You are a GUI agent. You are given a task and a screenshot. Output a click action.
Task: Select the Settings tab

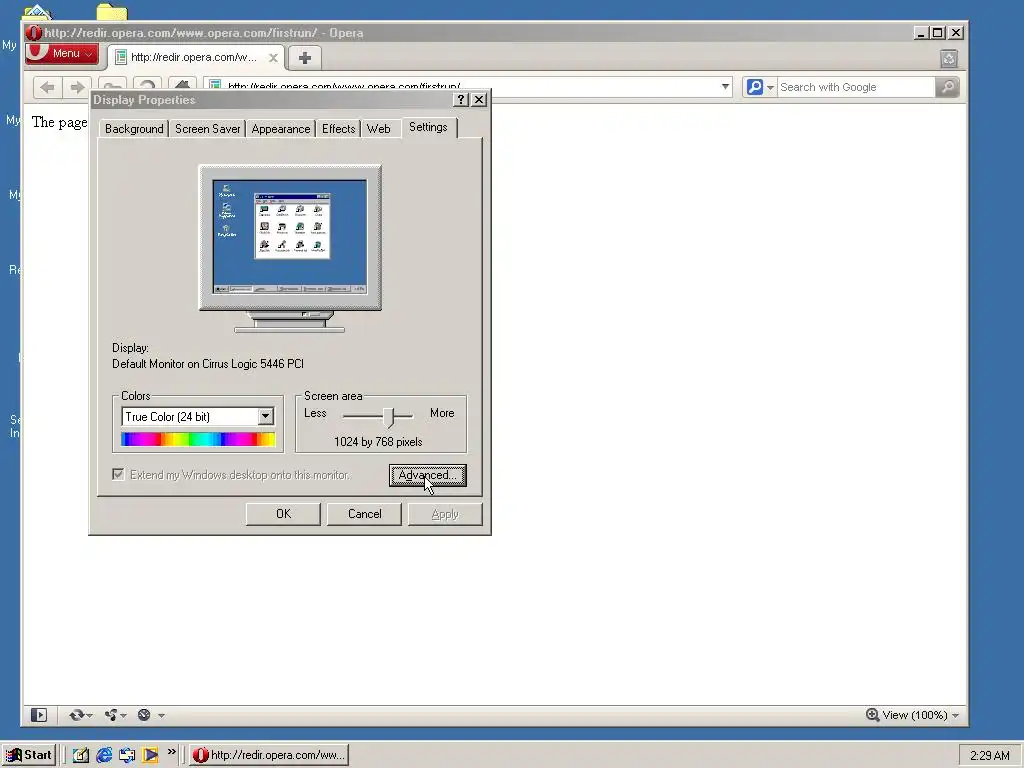(x=428, y=127)
